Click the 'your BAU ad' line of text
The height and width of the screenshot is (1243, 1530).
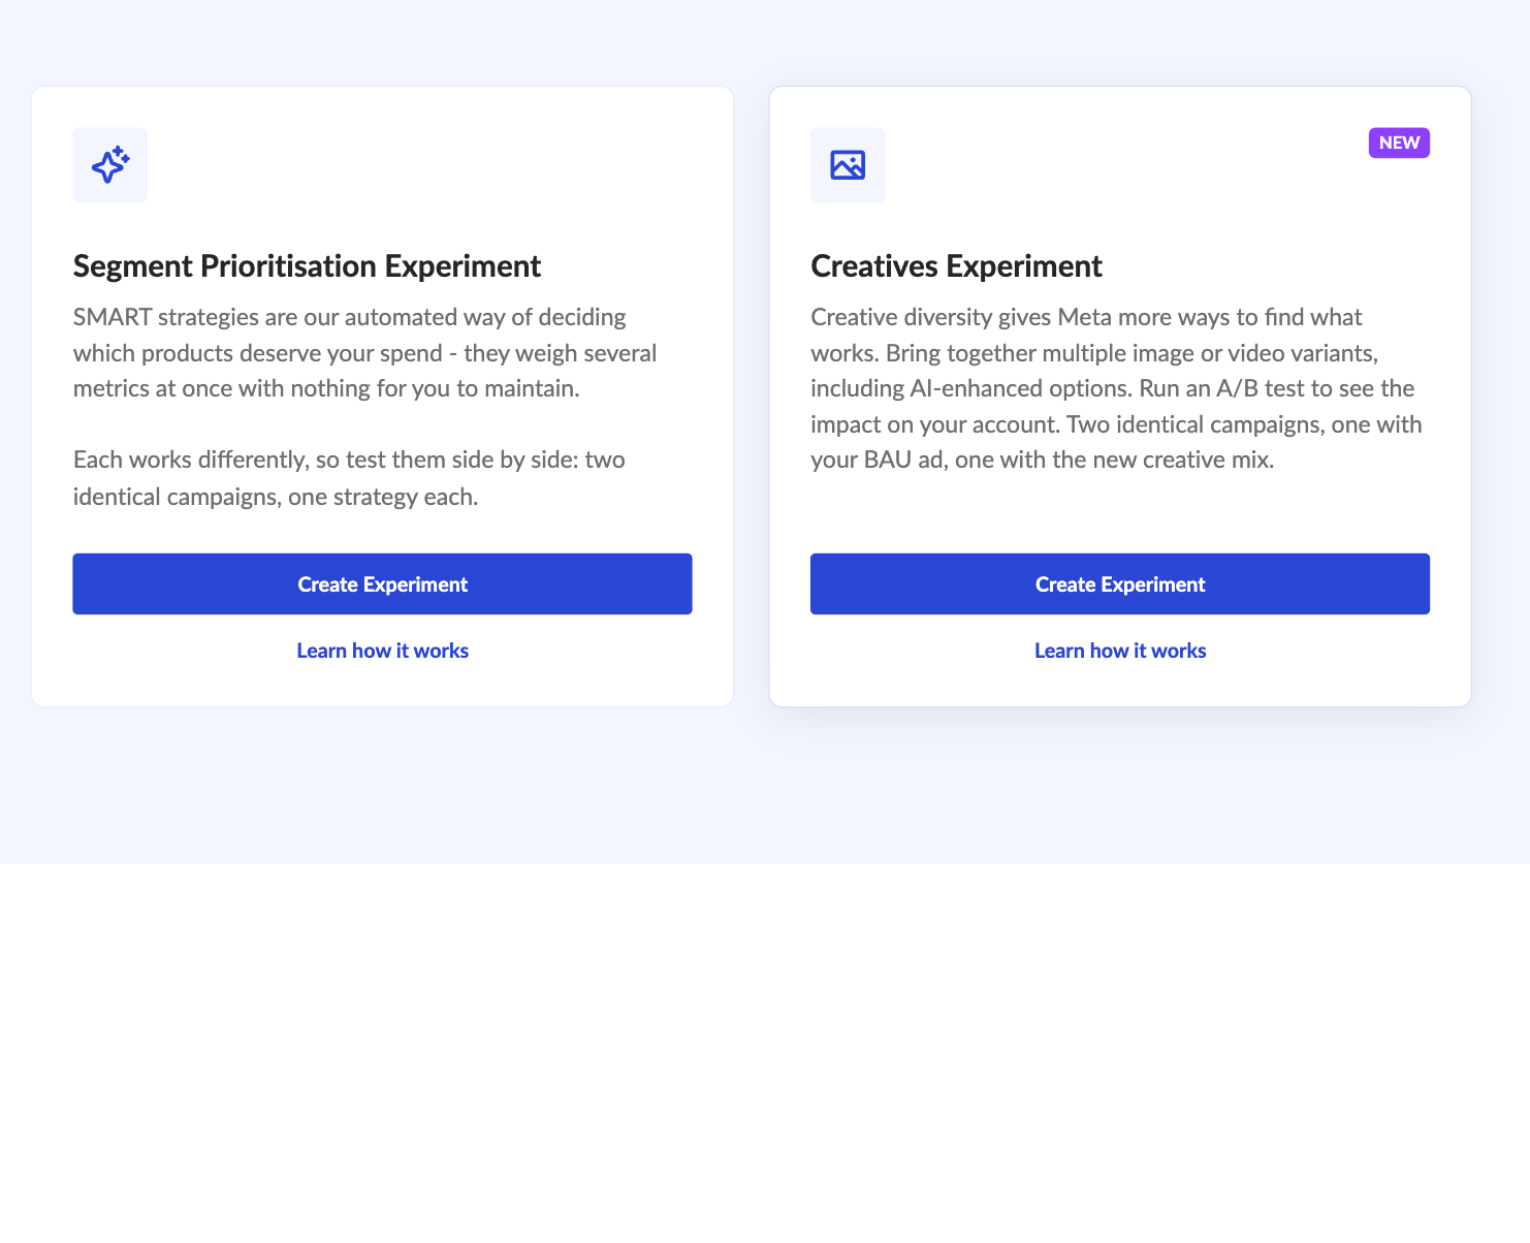coord(1042,460)
